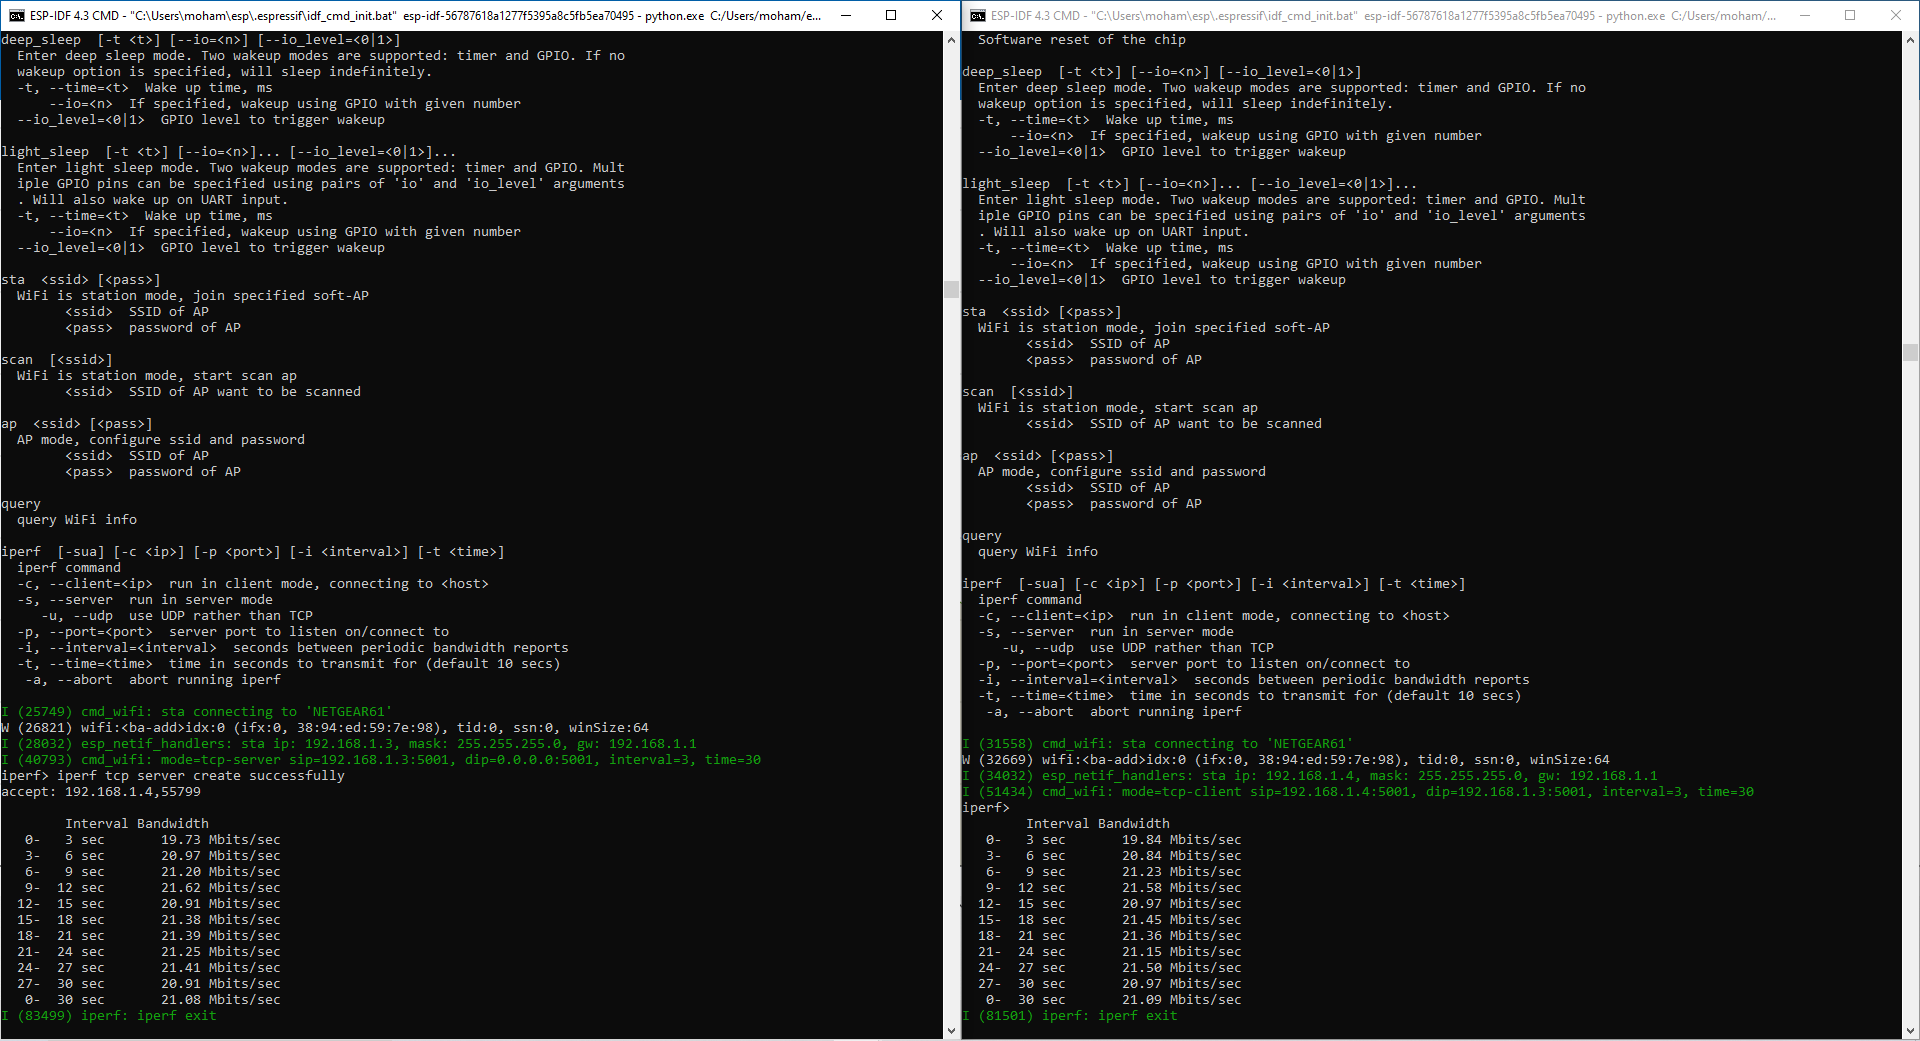Close the right ESP-IDF CMD window
Image resolution: width=1920 pixels, height=1041 pixels.
[x=1895, y=15]
